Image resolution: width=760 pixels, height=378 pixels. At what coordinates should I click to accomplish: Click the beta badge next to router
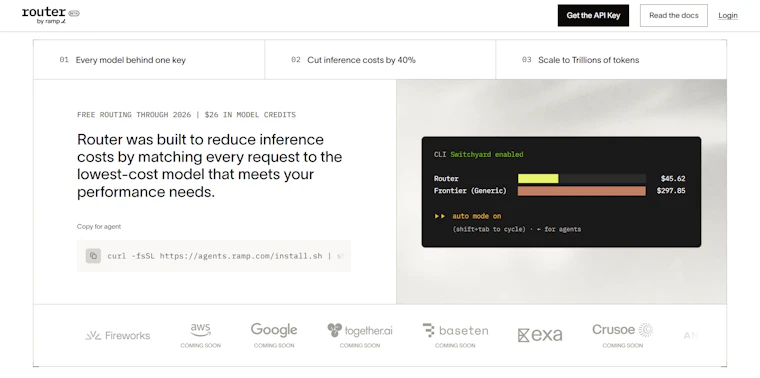pos(74,13)
